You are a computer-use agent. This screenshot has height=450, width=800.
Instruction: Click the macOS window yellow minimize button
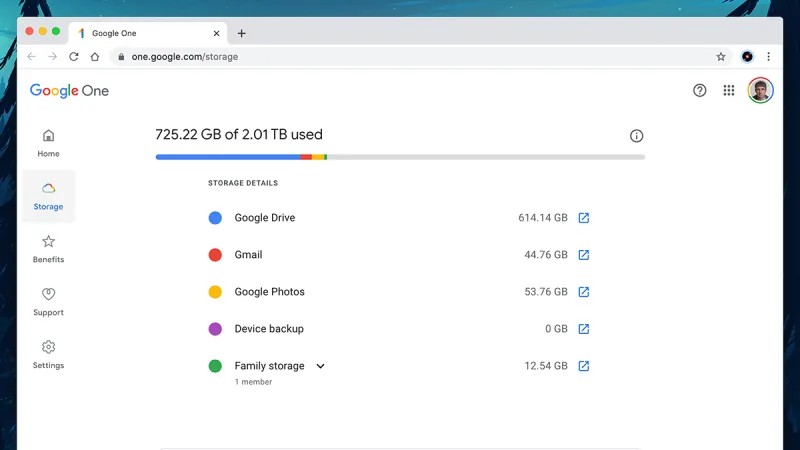tap(42, 31)
